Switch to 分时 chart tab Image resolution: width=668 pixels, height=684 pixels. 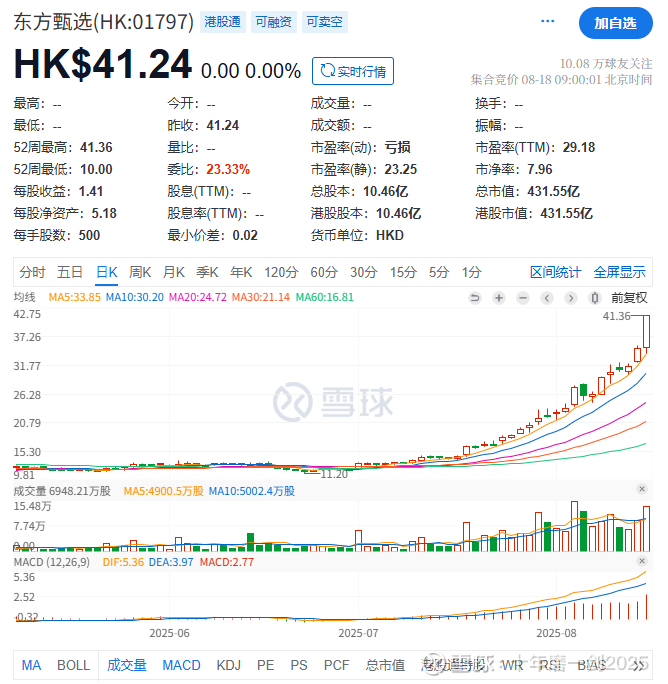click(32, 273)
